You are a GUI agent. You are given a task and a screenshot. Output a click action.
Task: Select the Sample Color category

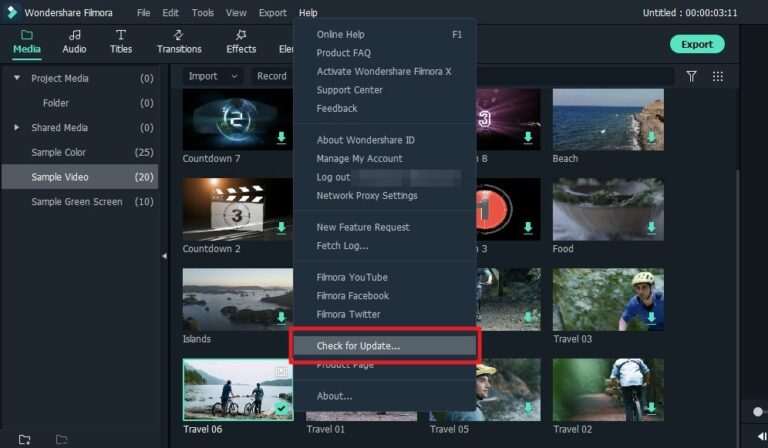[58, 153]
